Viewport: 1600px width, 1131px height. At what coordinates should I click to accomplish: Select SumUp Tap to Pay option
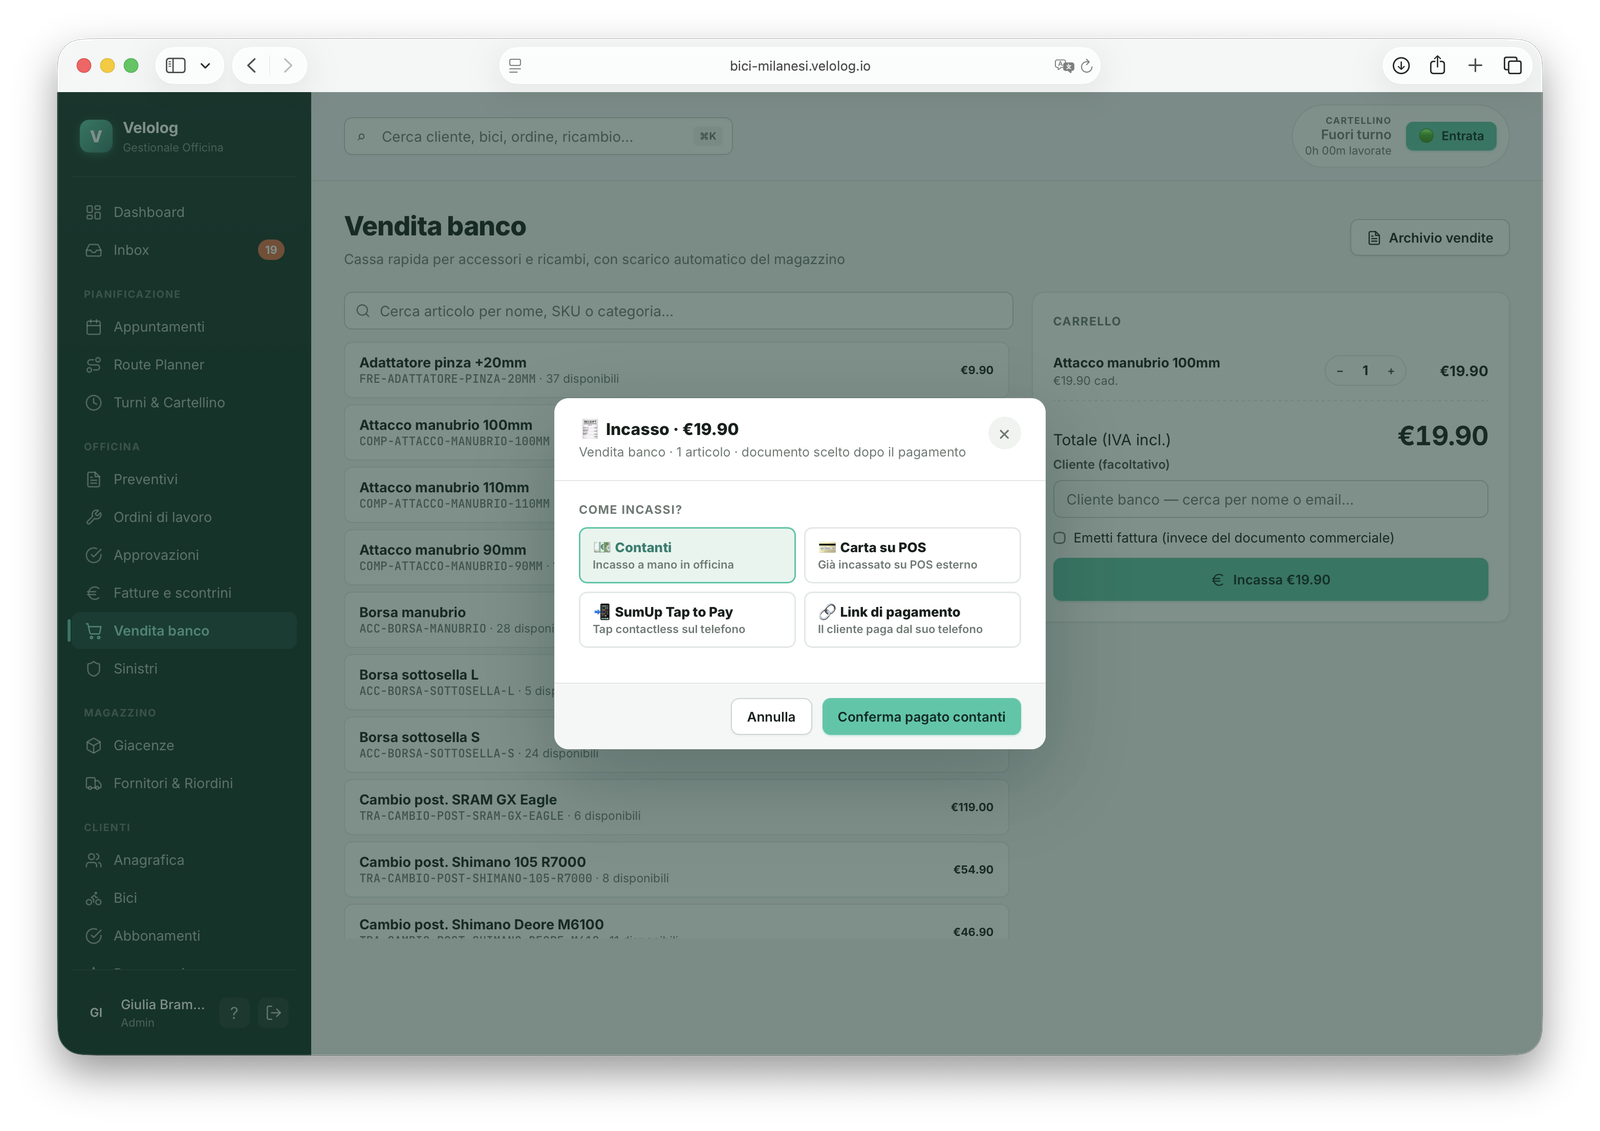(687, 620)
